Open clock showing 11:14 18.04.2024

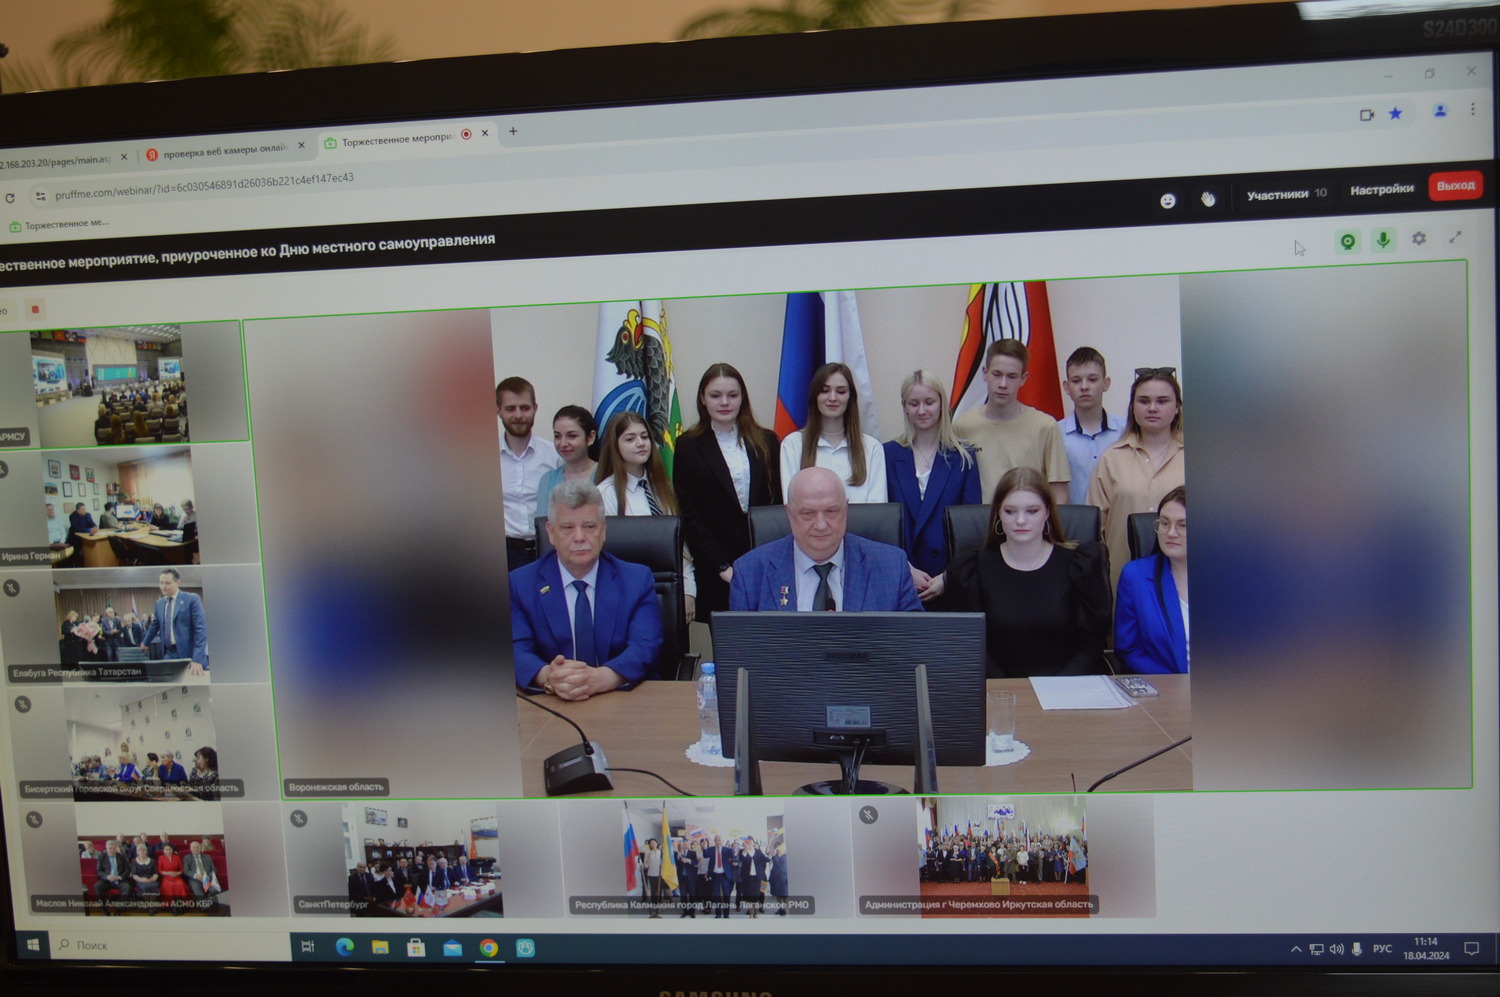pyautogui.click(x=1426, y=948)
